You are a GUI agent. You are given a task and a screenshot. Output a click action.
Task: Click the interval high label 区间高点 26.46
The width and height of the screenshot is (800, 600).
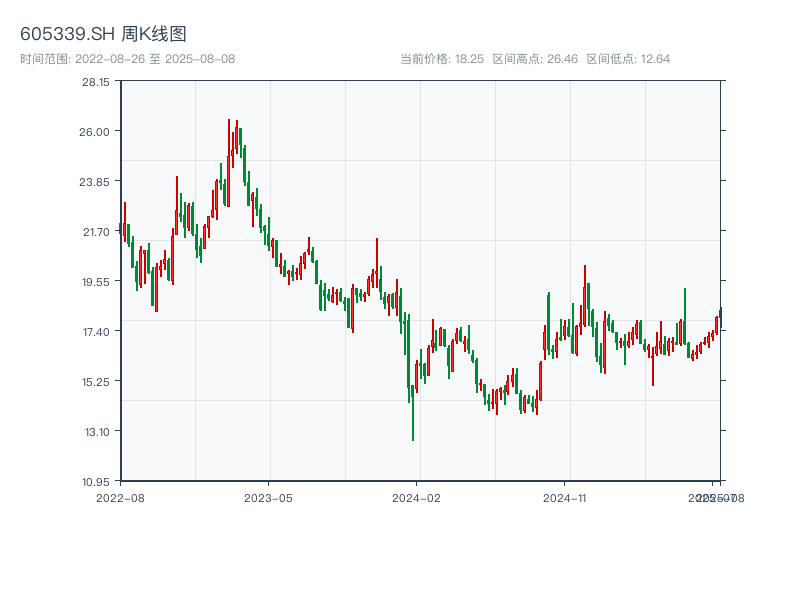pos(535,59)
